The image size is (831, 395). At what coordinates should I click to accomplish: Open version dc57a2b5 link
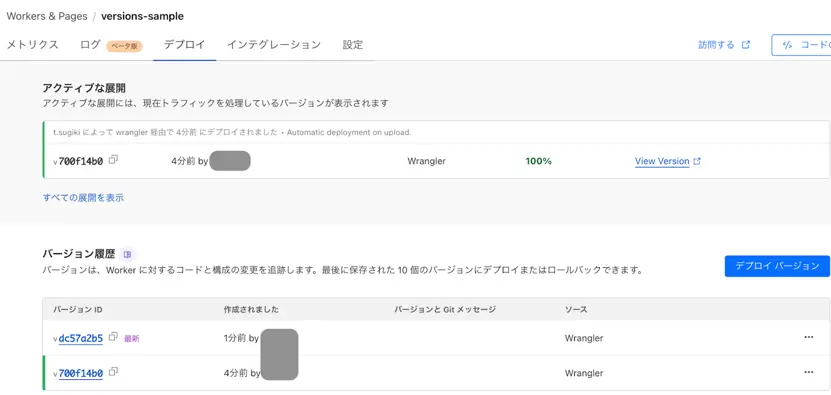81,338
